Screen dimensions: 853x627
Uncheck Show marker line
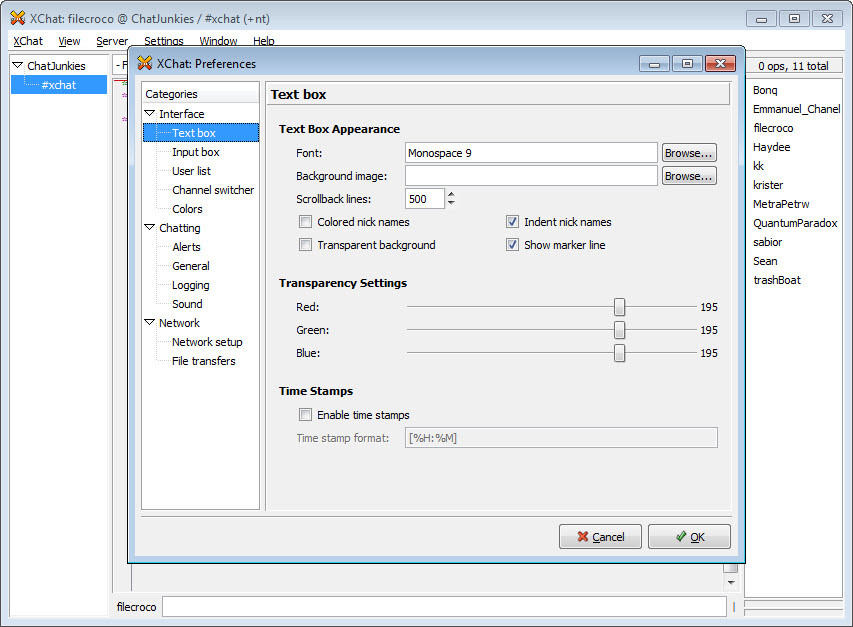[x=512, y=245]
